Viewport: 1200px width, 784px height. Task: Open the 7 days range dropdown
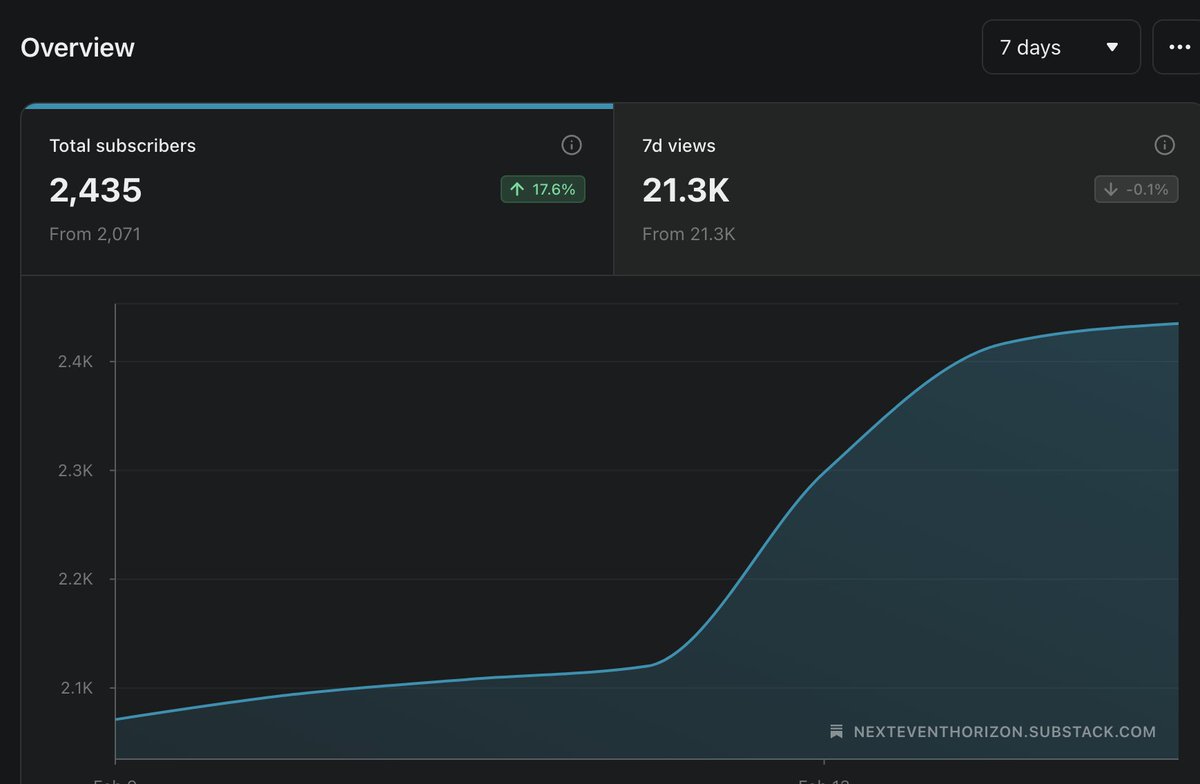tap(1061, 47)
